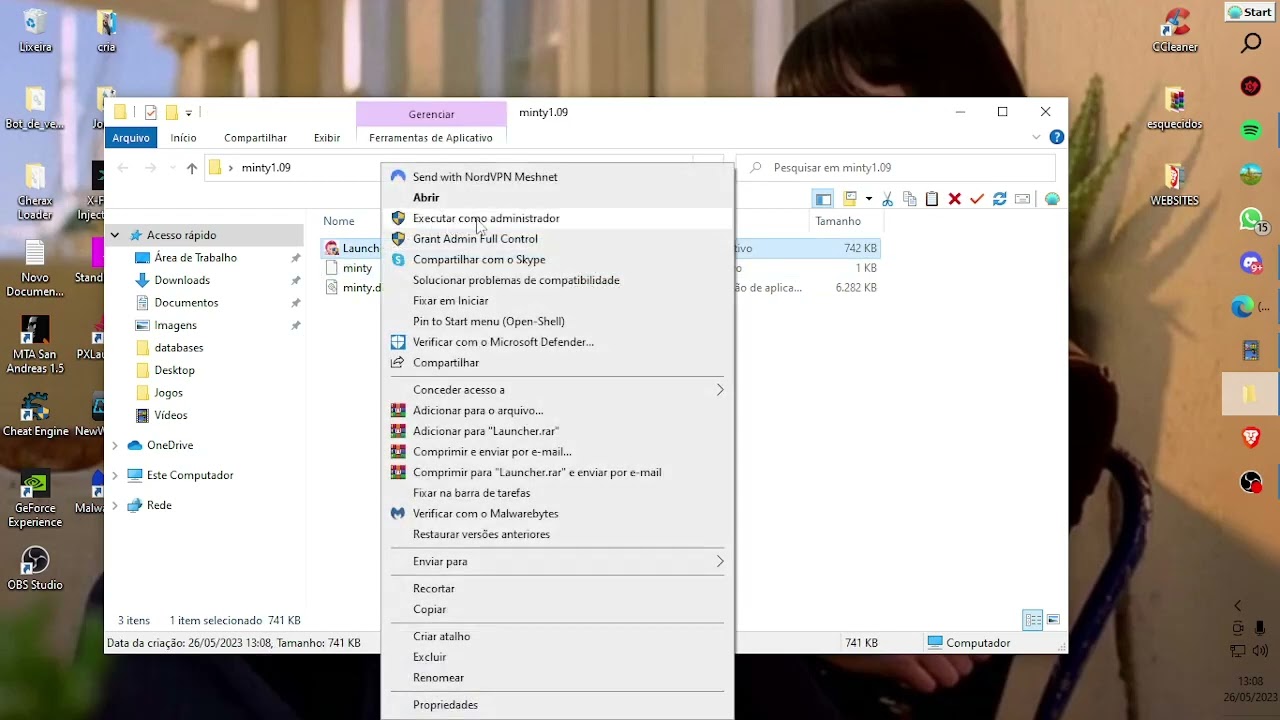This screenshot has width=1280, height=720.
Task: Collapse the ribbon with the chevron
Action: [x=1037, y=138]
